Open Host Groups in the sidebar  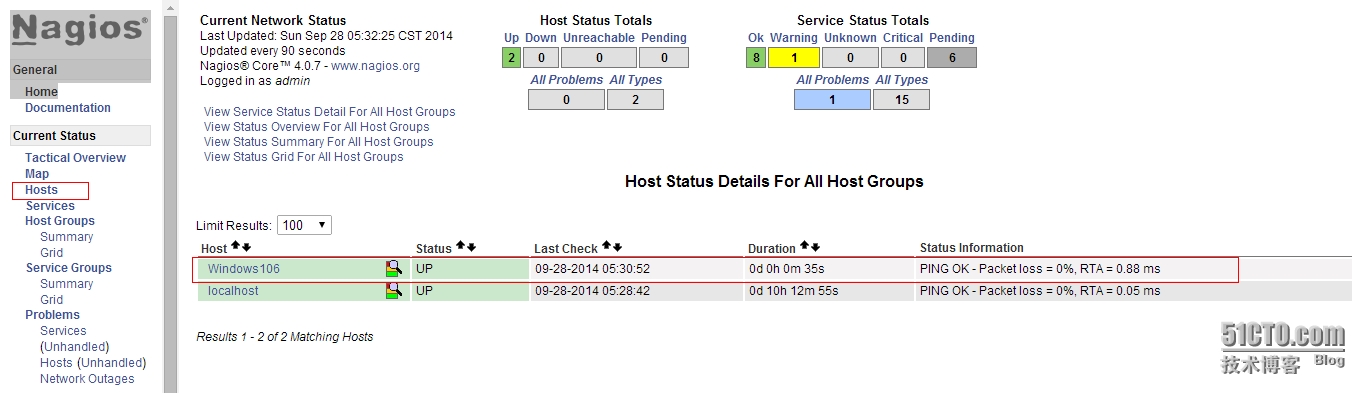pyautogui.click(x=60, y=221)
